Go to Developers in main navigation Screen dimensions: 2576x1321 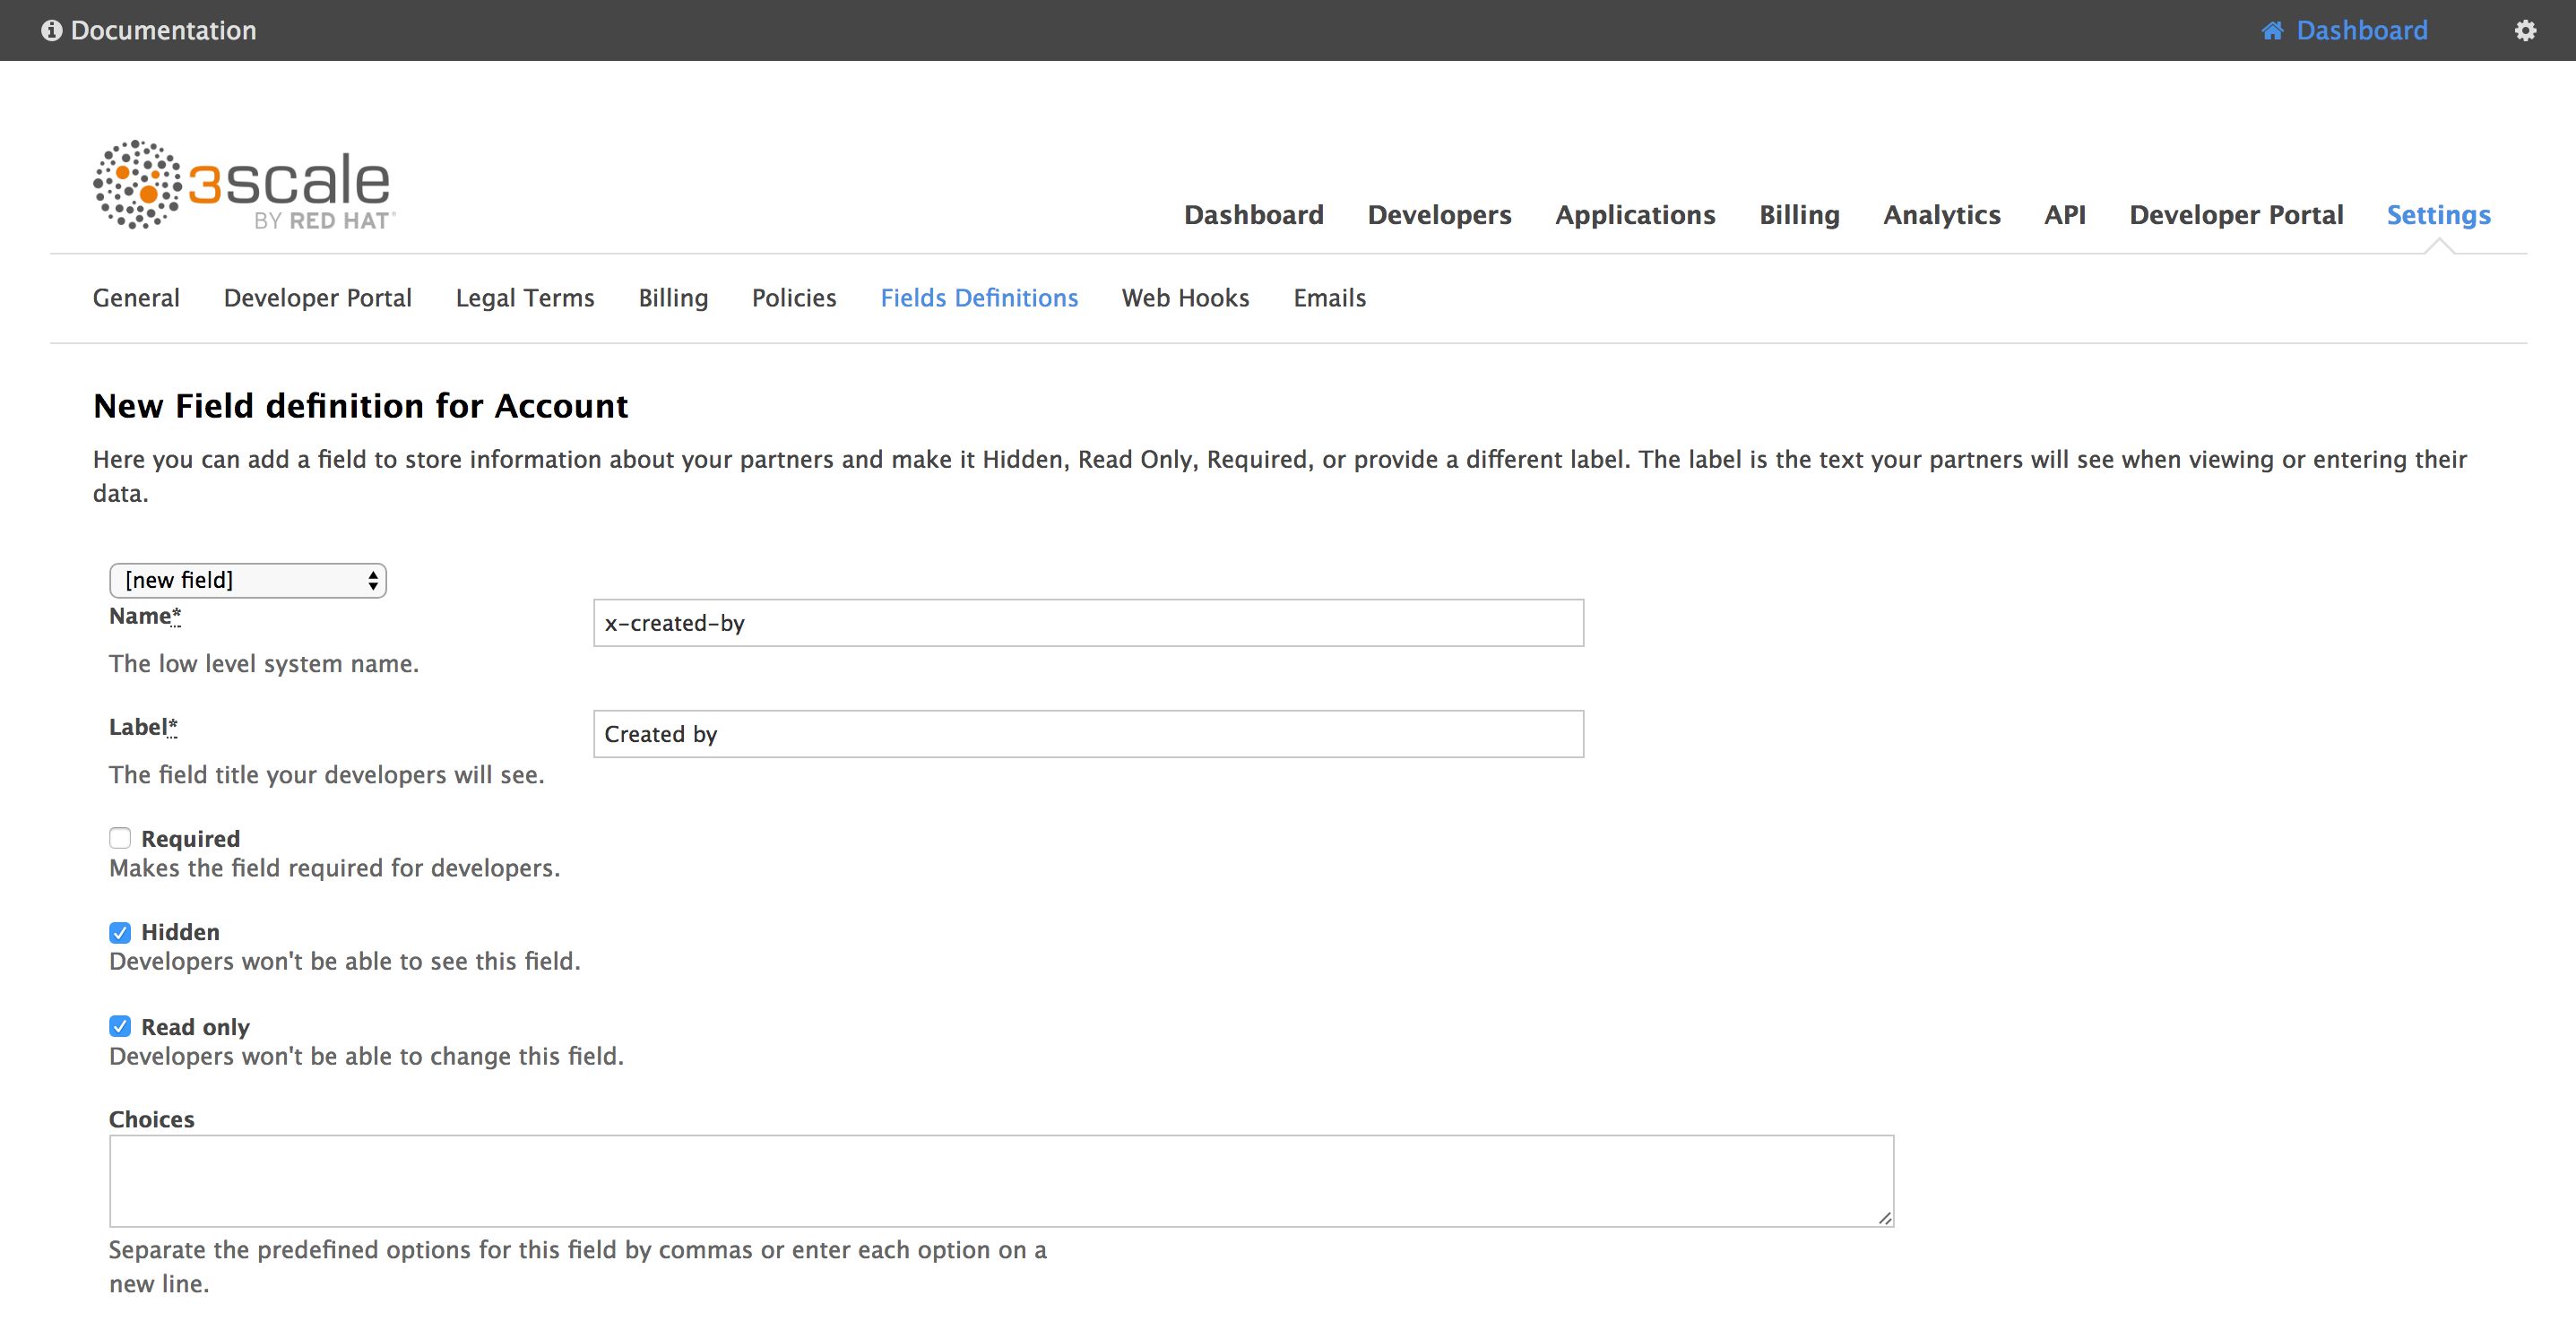coord(1439,215)
